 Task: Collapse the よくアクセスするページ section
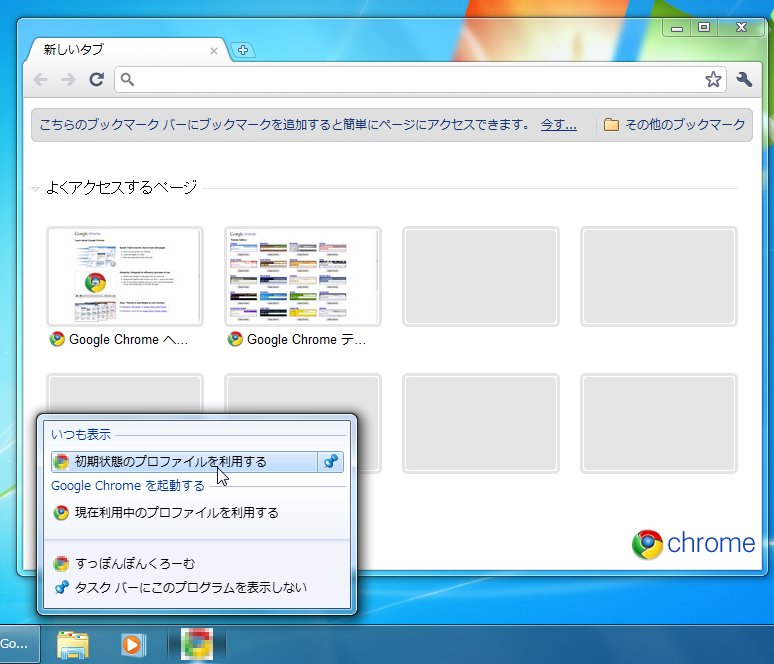[36, 189]
